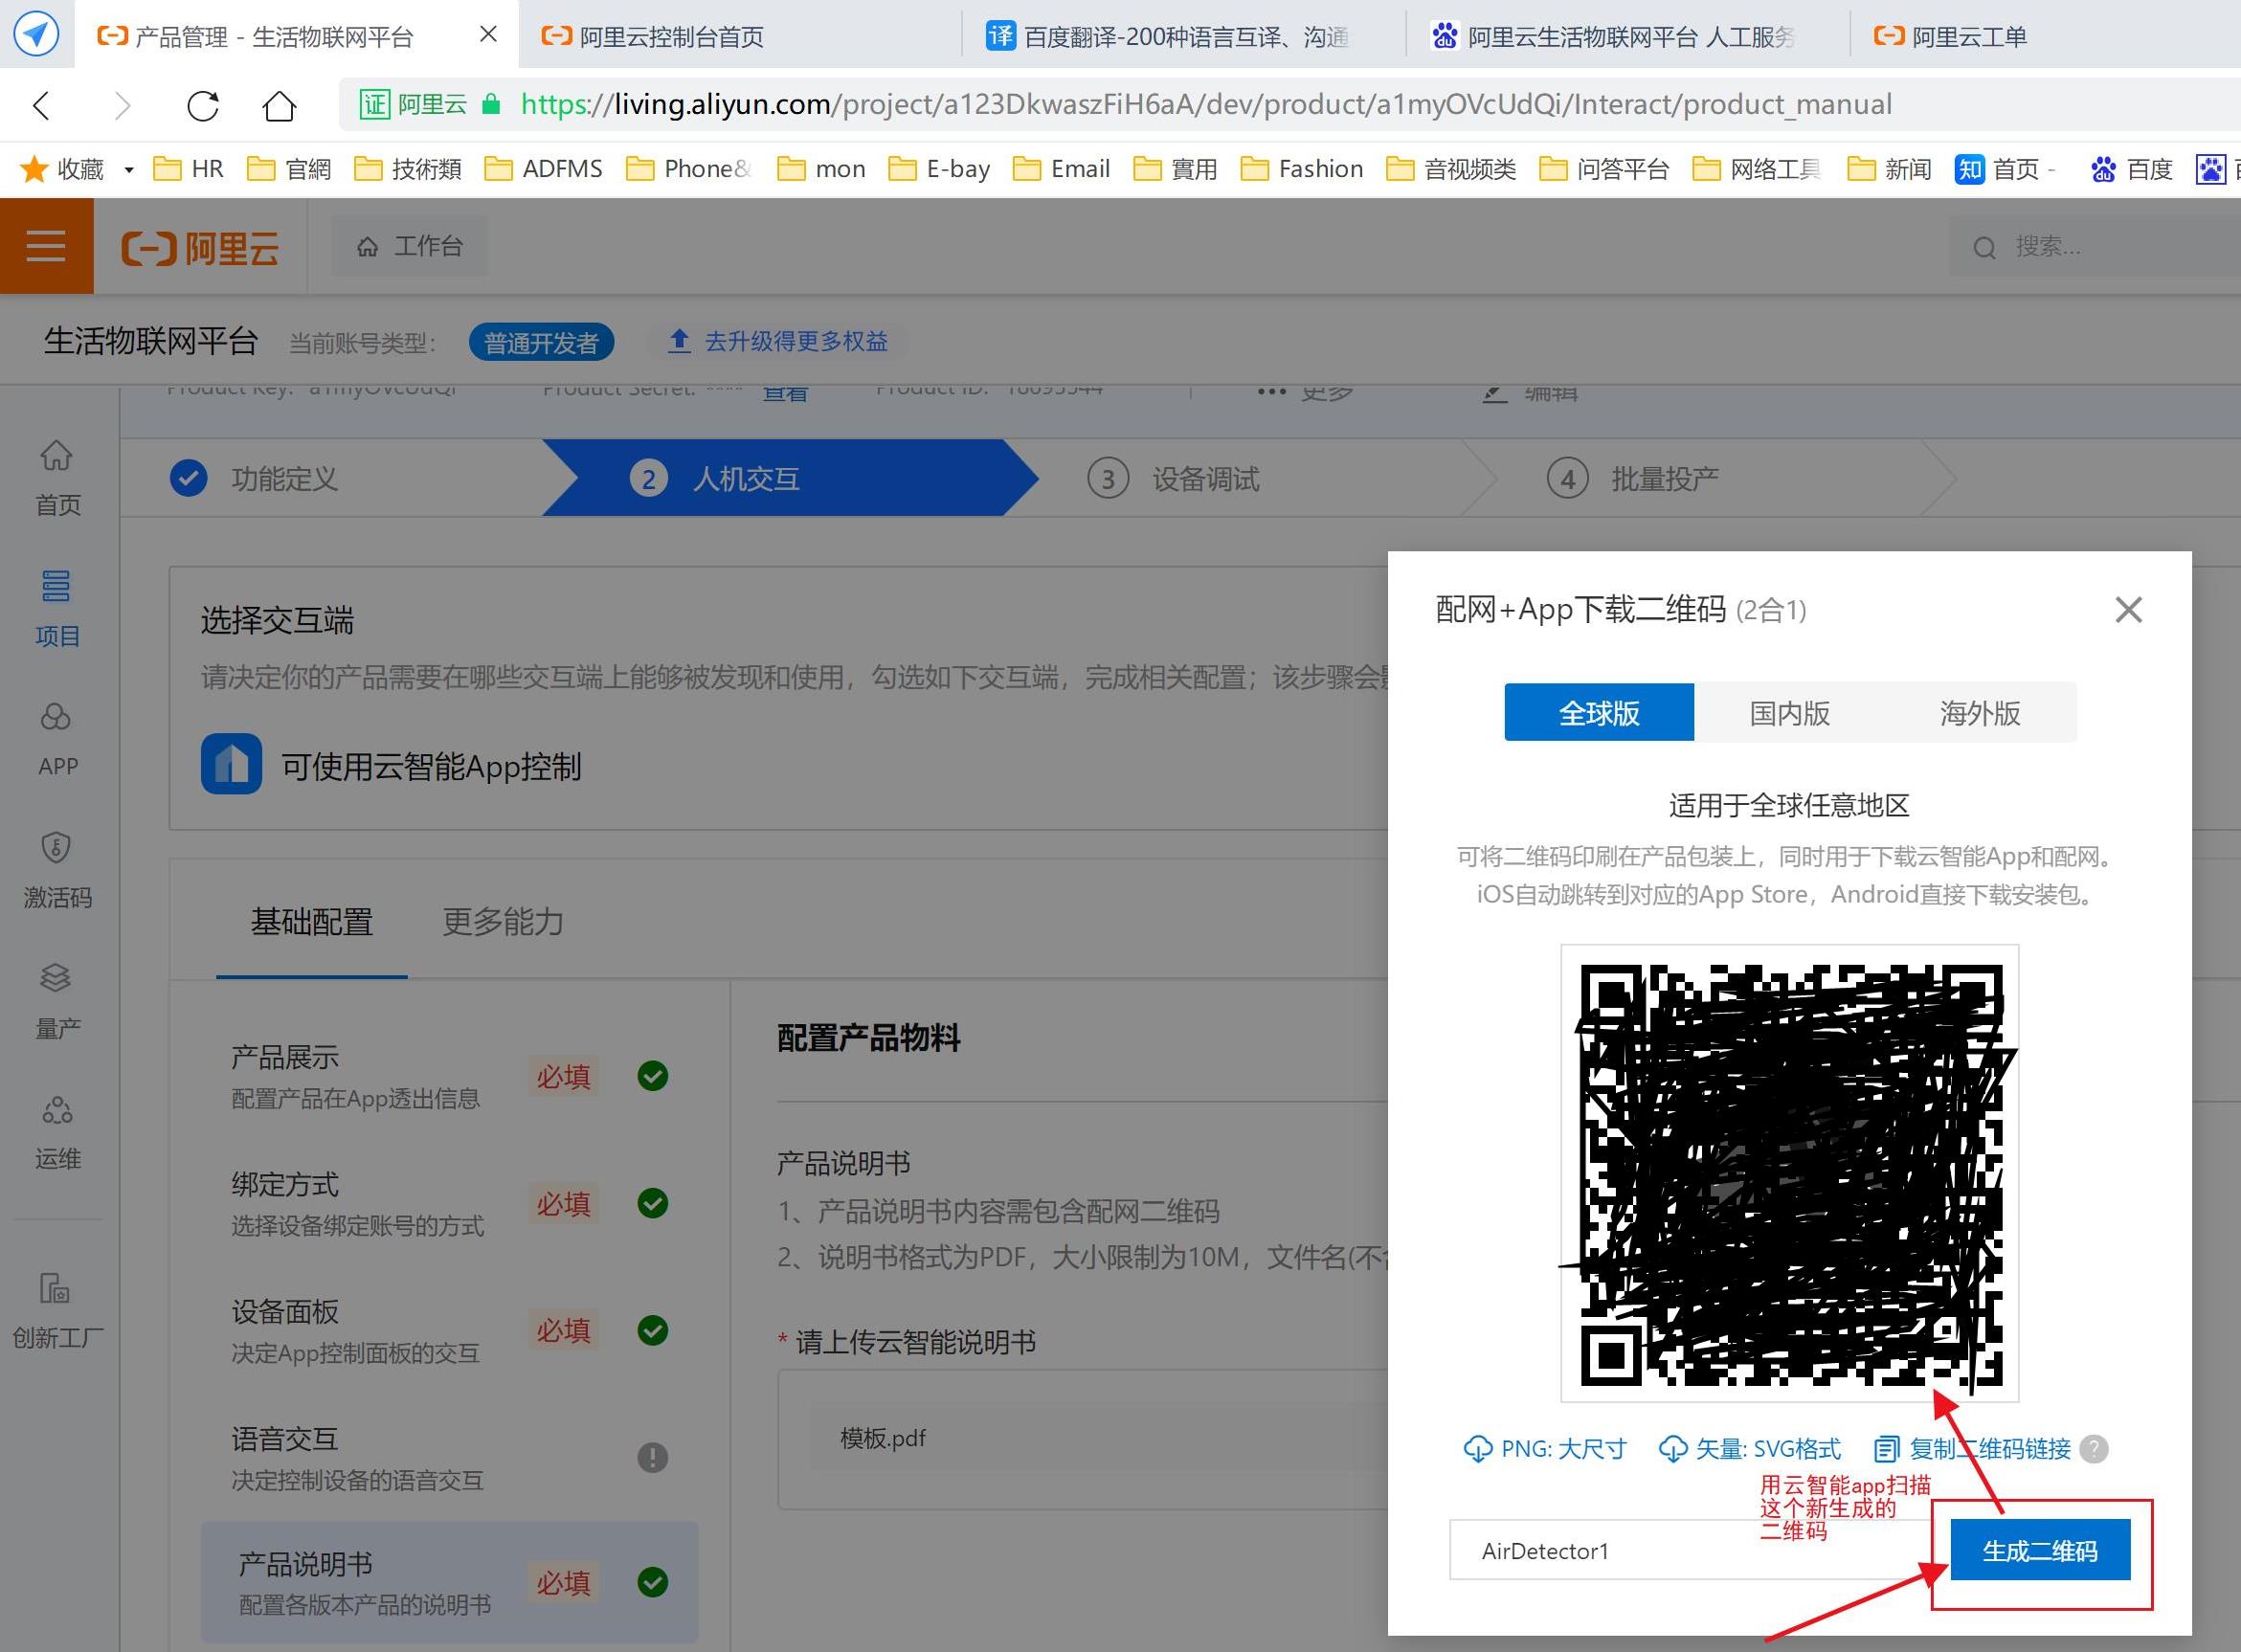
Task: Go to browser home page icon
Action: coord(279,105)
